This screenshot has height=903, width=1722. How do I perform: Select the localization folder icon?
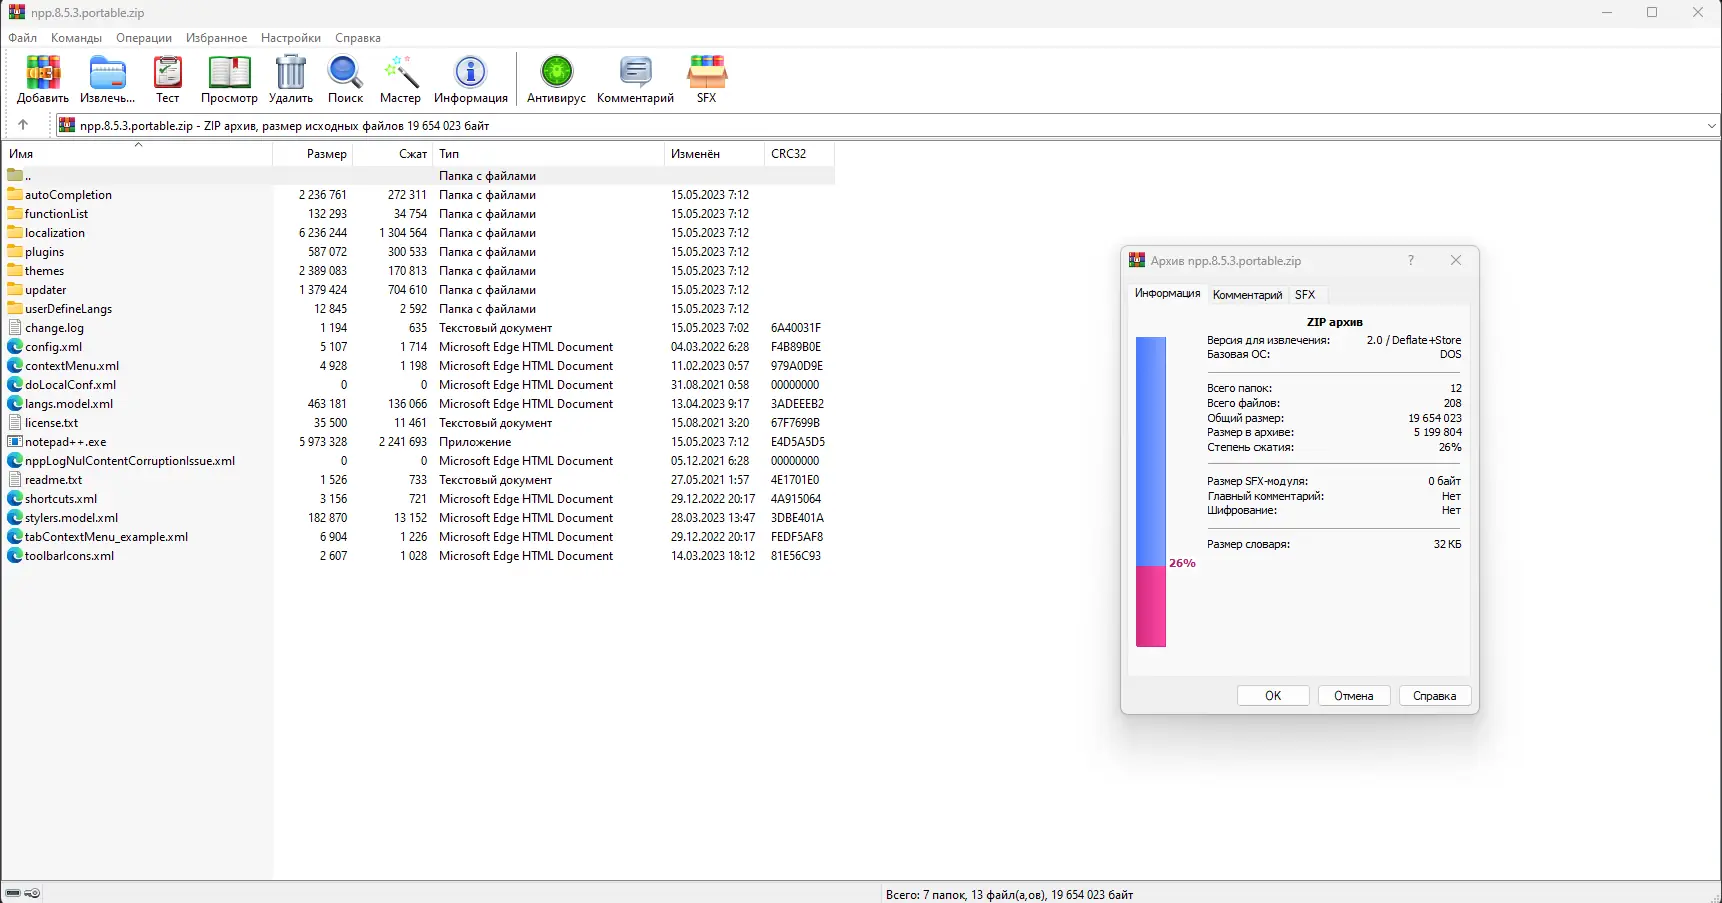point(15,232)
